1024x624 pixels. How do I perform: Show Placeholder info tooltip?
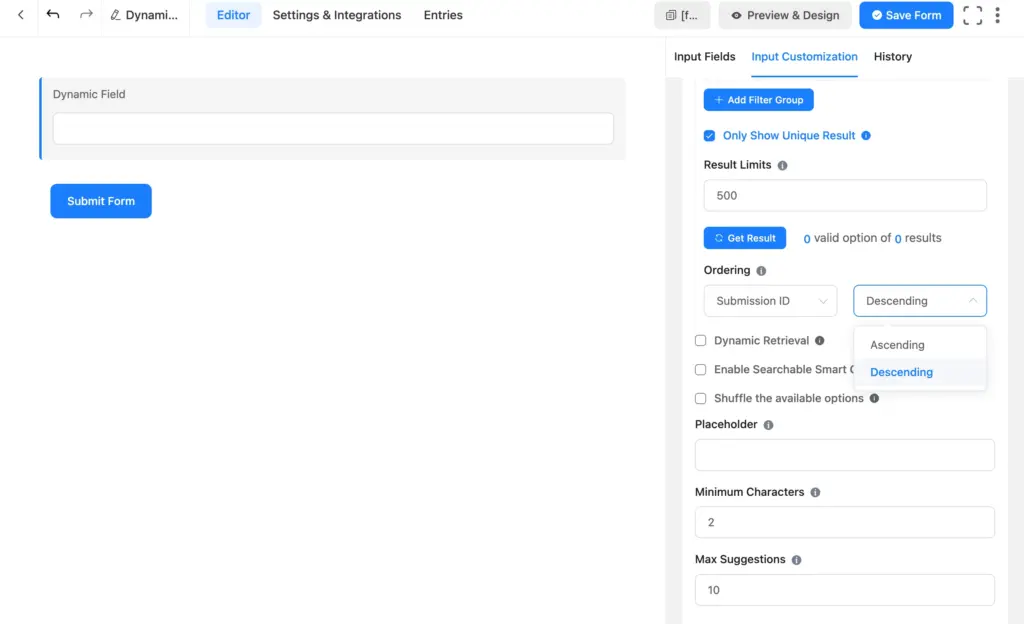point(768,425)
